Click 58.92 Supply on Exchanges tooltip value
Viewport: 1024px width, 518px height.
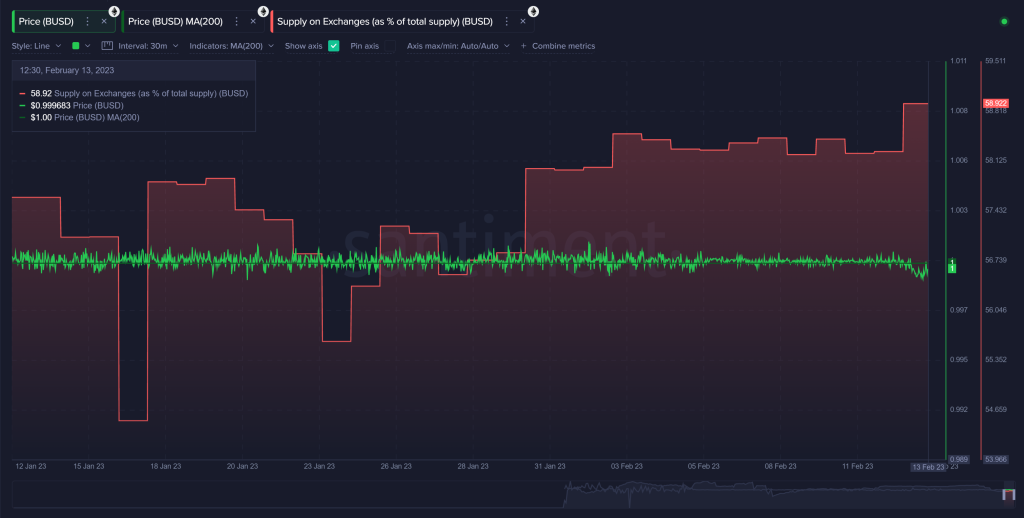[x=41, y=93]
